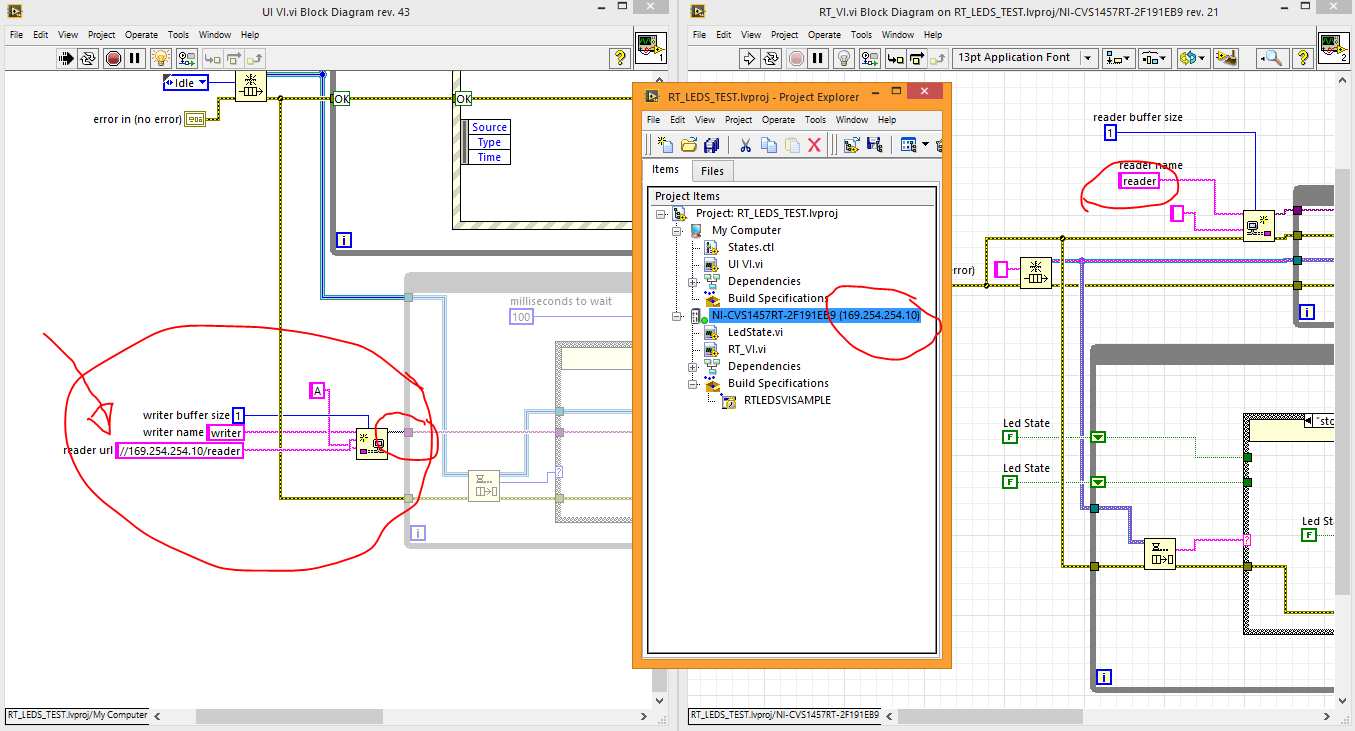1355x731 pixels.
Task: Select RTLEDSVISAMPLE build specification
Action: [787, 400]
